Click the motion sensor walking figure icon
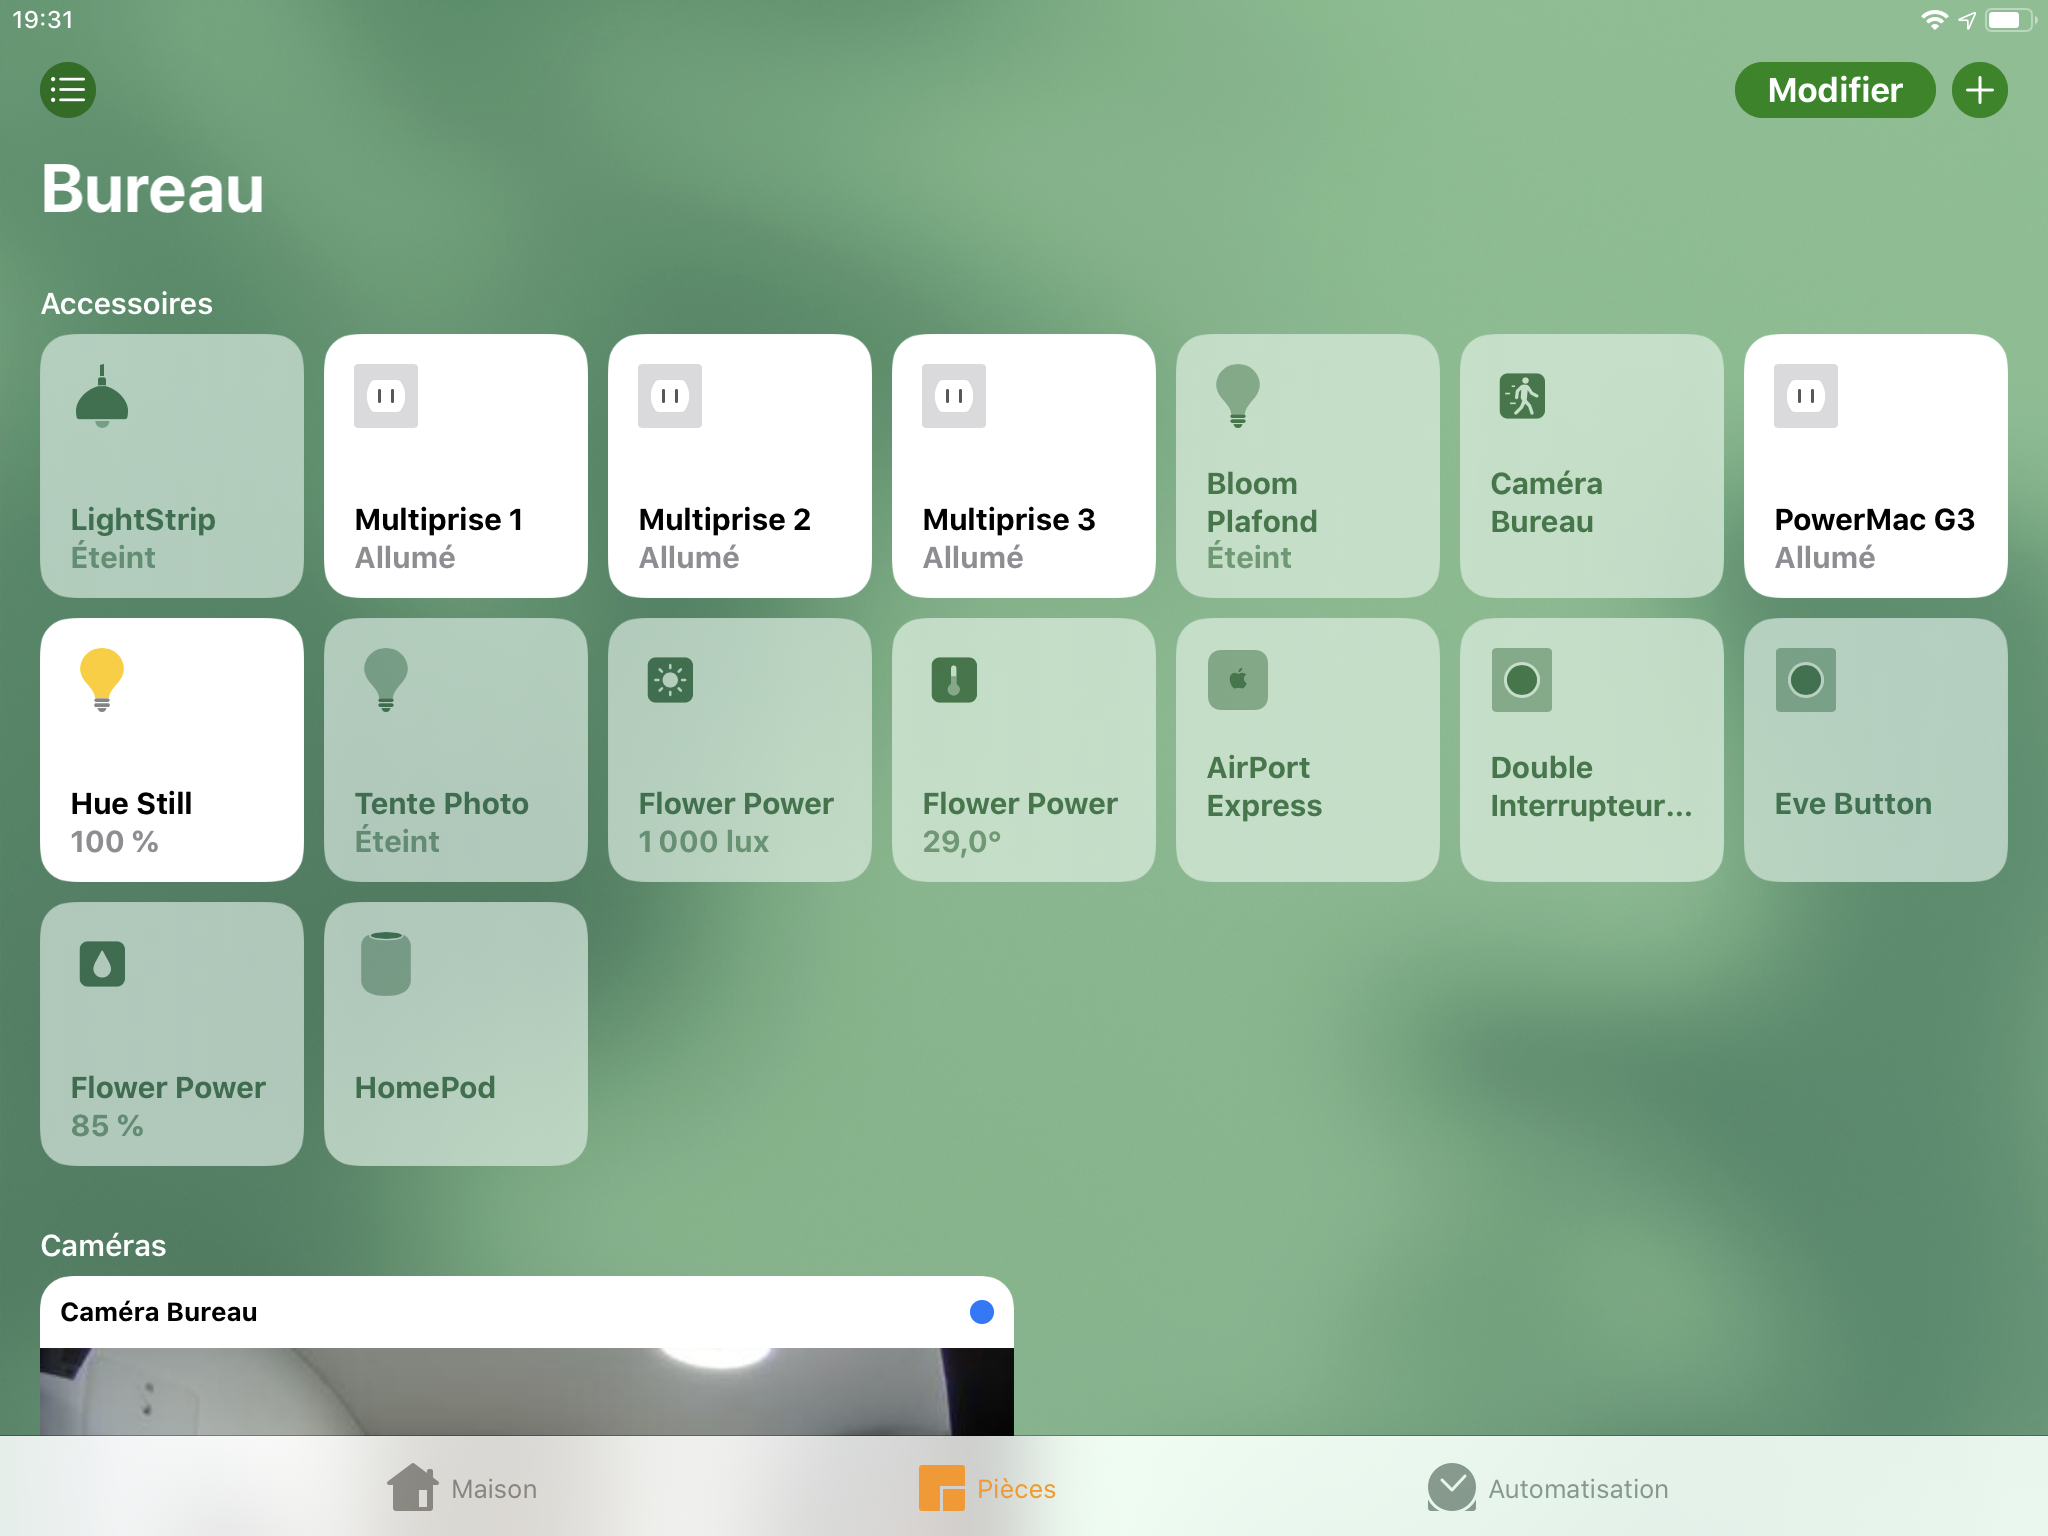This screenshot has width=2048, height=1536. point(1522,396)
